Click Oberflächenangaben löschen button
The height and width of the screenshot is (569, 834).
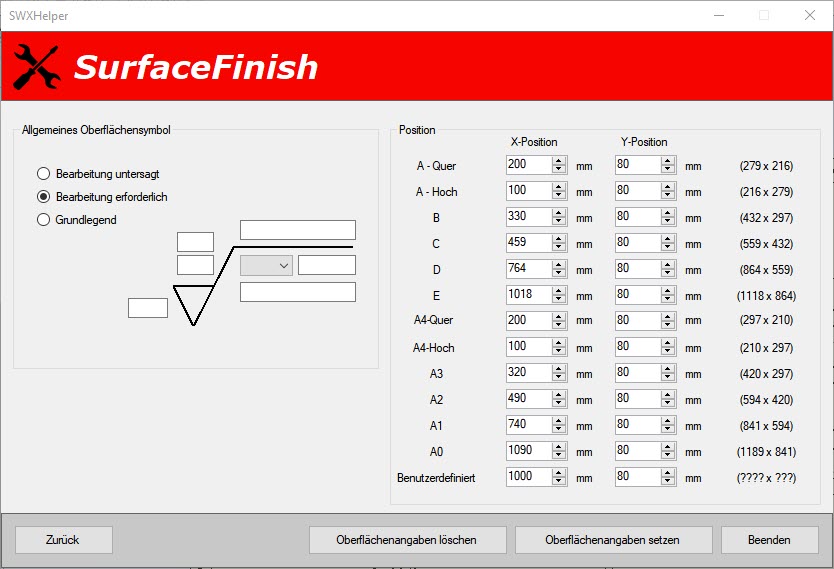tap(407, 540)
